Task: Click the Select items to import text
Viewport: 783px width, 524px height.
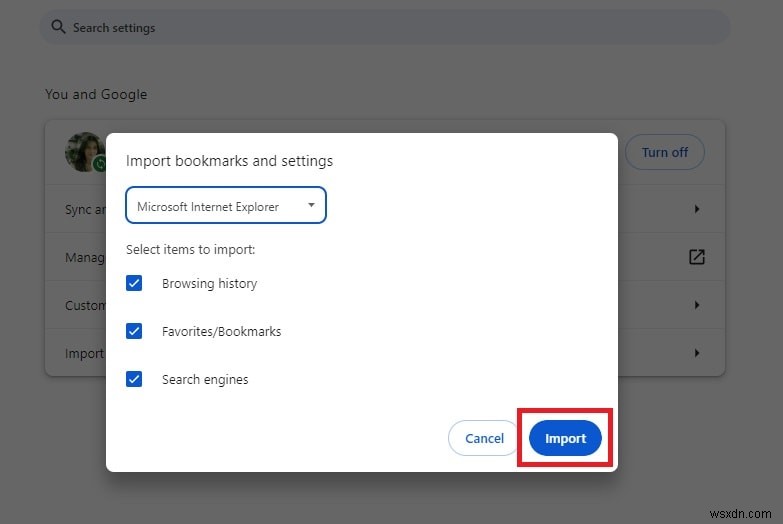Action: [x=190, y=249]
